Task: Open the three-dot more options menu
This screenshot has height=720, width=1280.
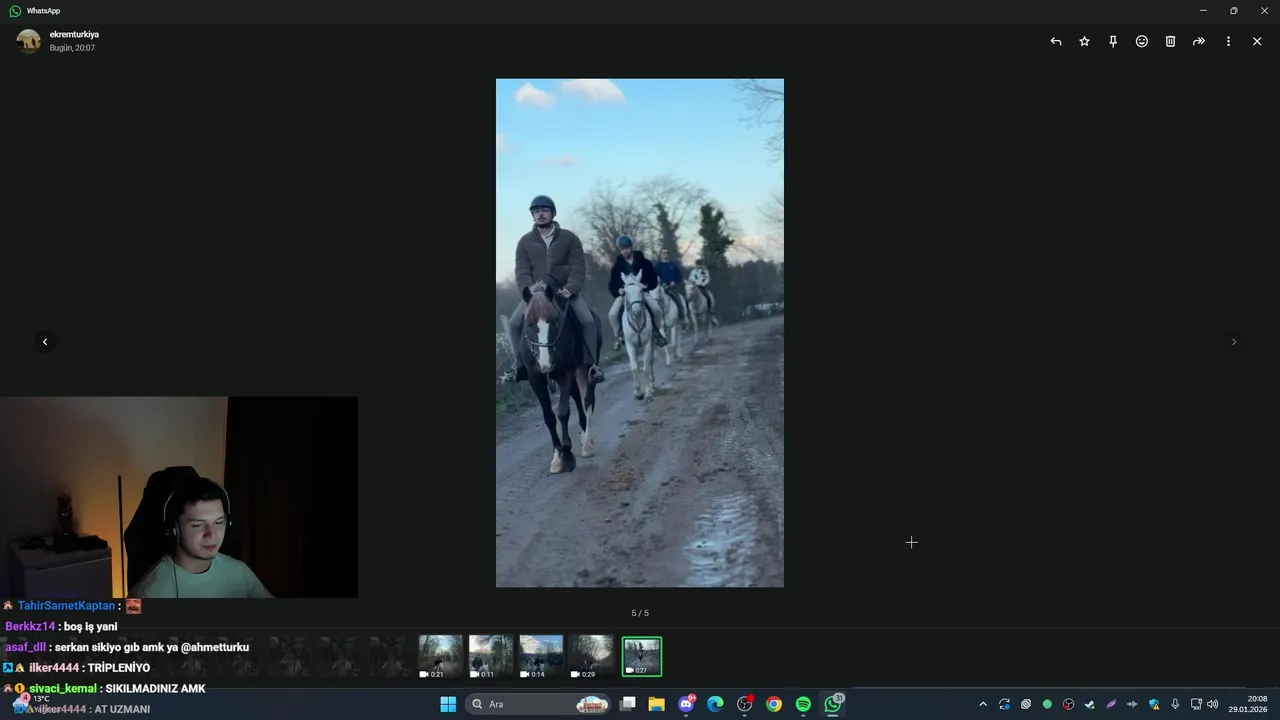Action: [x=1228, y=41]
